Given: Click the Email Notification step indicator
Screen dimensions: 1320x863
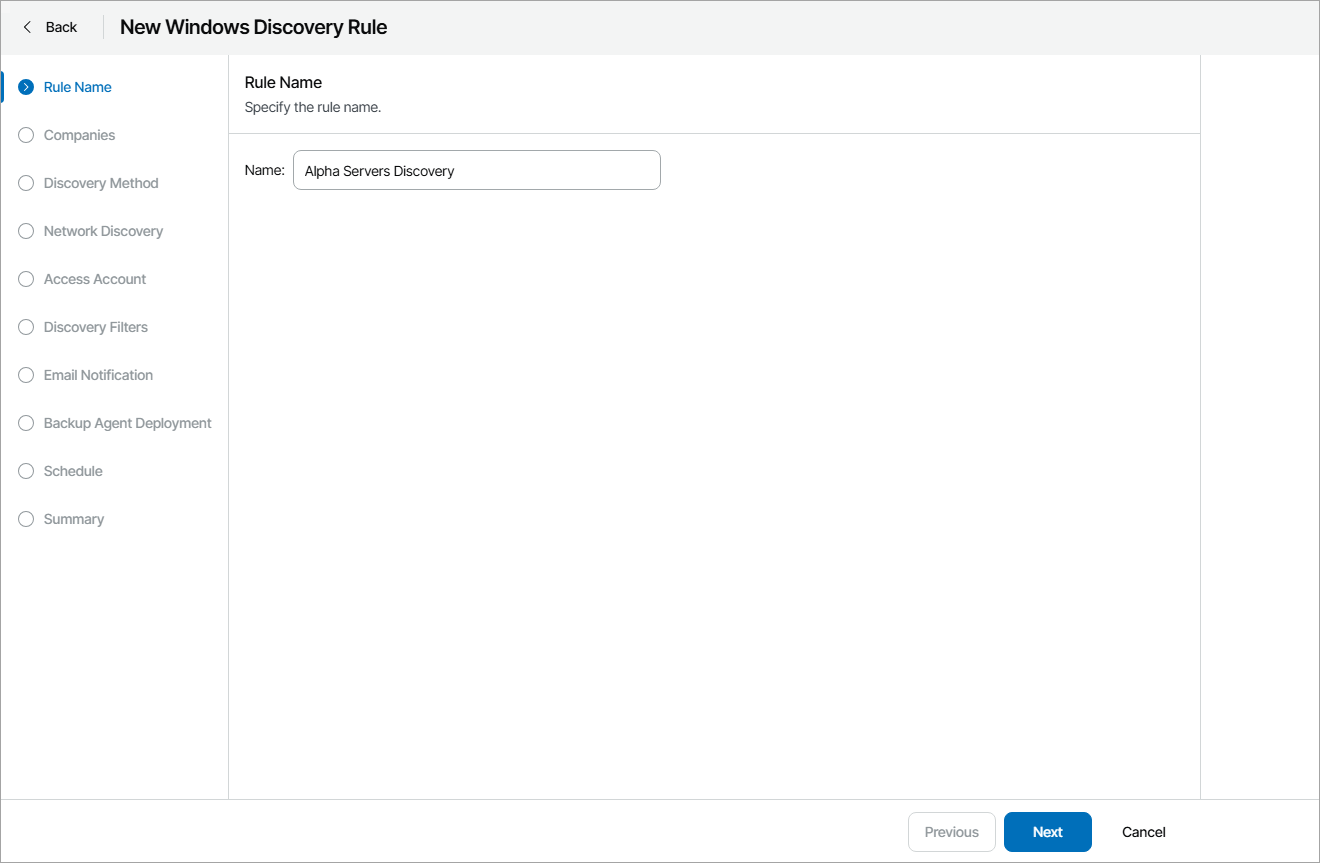Looking at the screenshot, I should click(x=26, y=375).
